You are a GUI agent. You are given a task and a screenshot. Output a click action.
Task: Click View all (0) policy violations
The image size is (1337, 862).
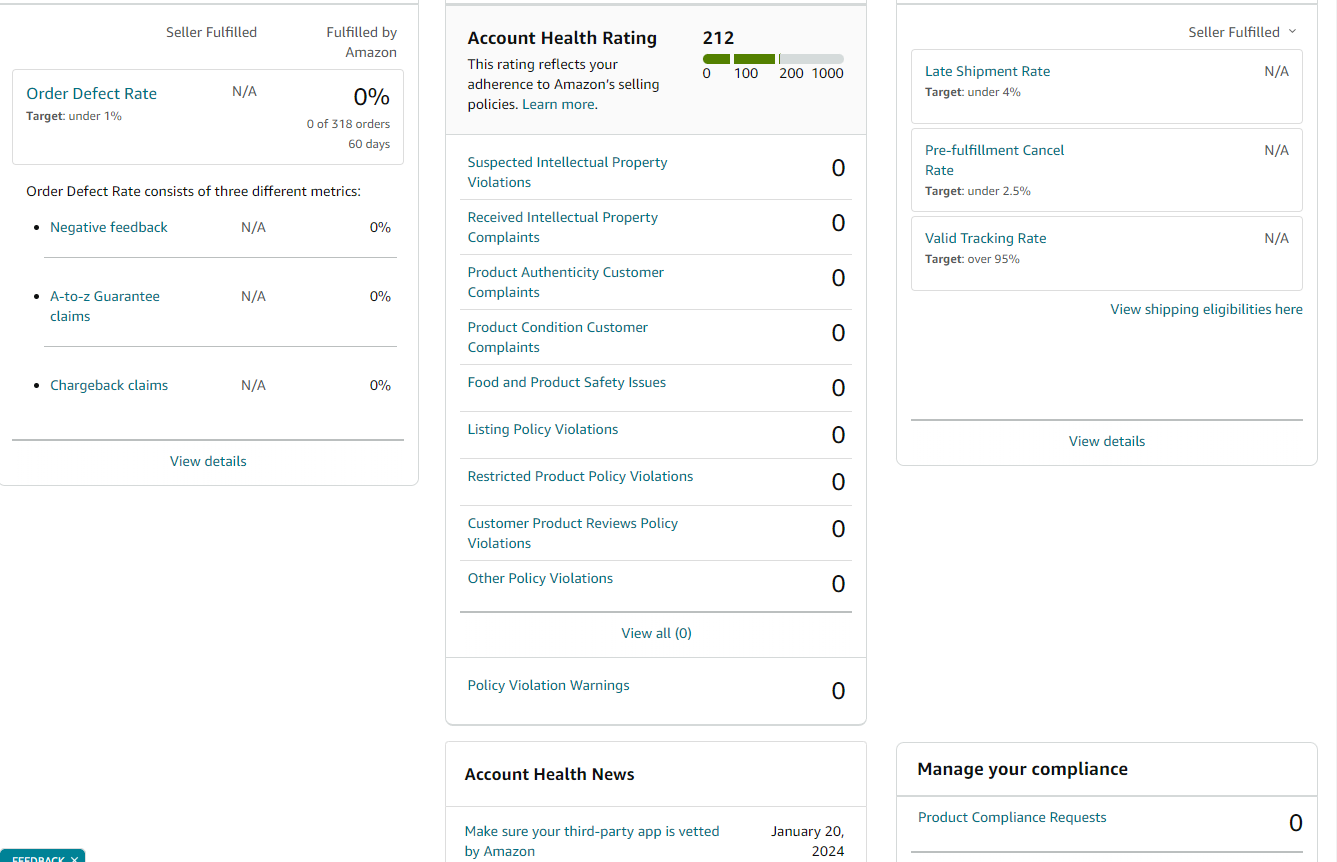click(656, 633)
